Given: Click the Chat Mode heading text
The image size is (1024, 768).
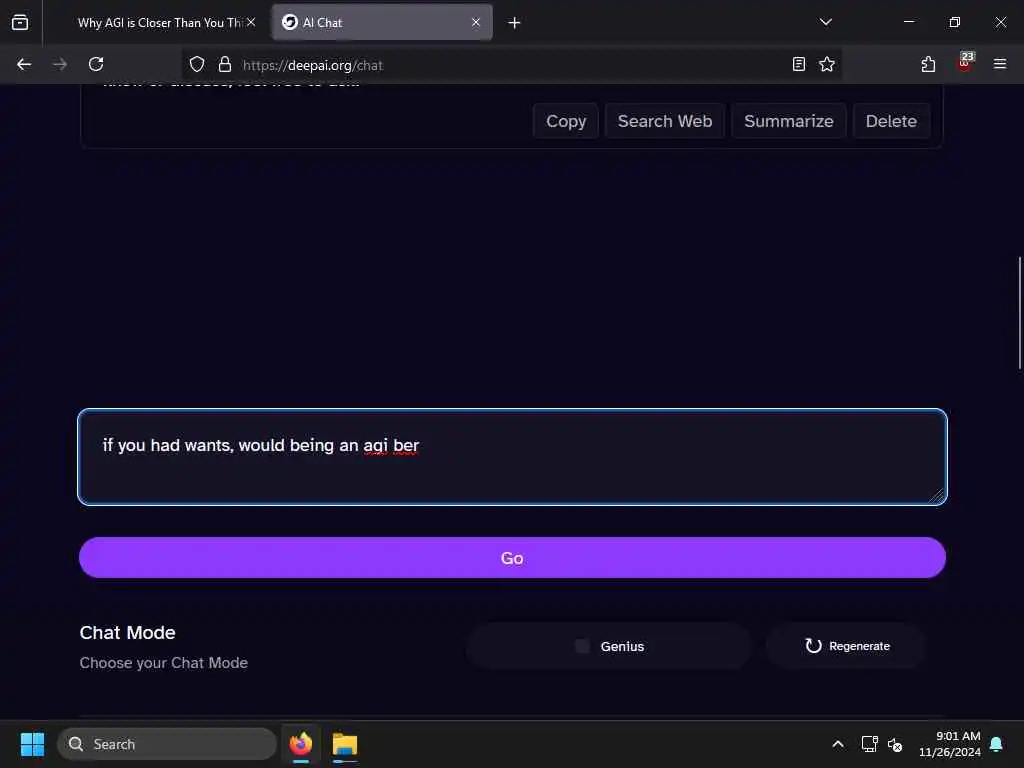Looking at the screenshot, I should click(127, 633).
